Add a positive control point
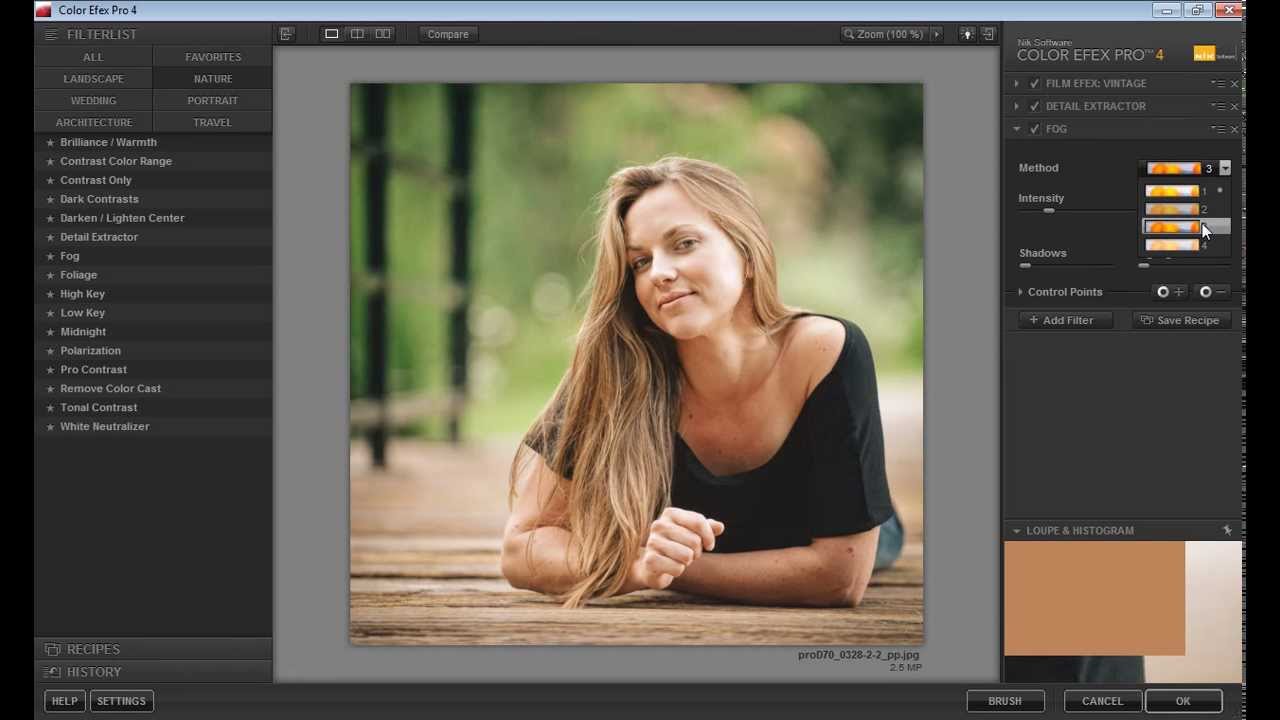Image resolution: width=1280 pixels, height=720 pixels. pos(1169,292)
